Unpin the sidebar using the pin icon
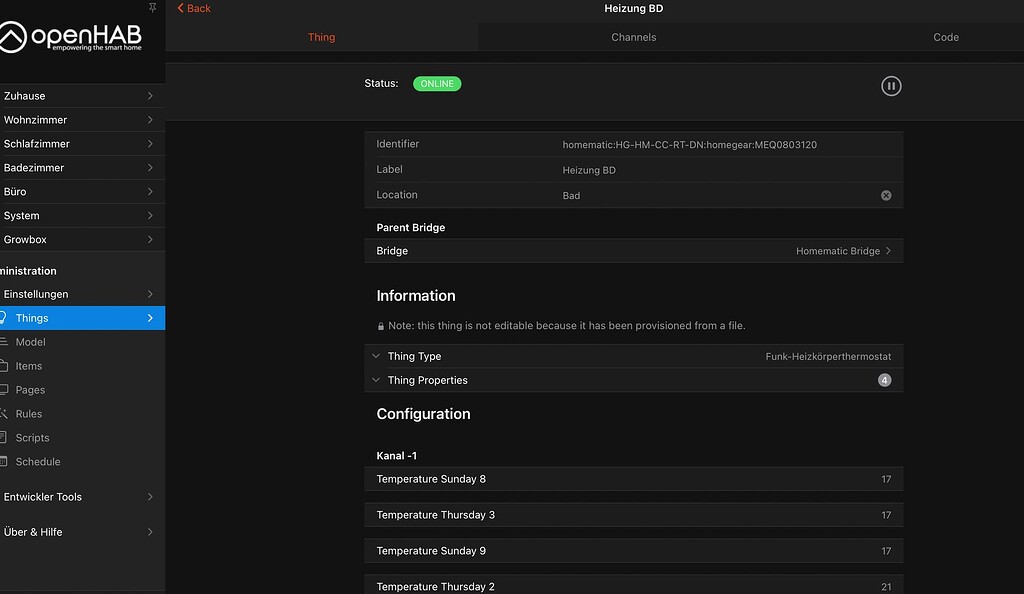 (152, 8)
